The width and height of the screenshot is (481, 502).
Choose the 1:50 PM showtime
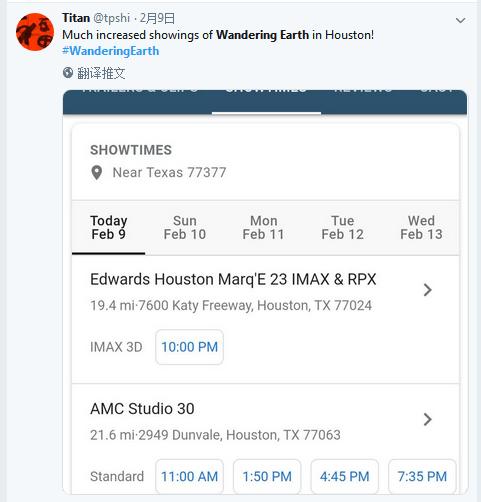(267, 476)
